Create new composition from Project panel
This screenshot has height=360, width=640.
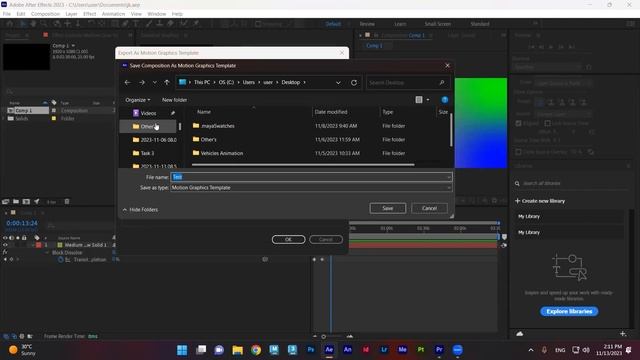[x=26, y=202]
